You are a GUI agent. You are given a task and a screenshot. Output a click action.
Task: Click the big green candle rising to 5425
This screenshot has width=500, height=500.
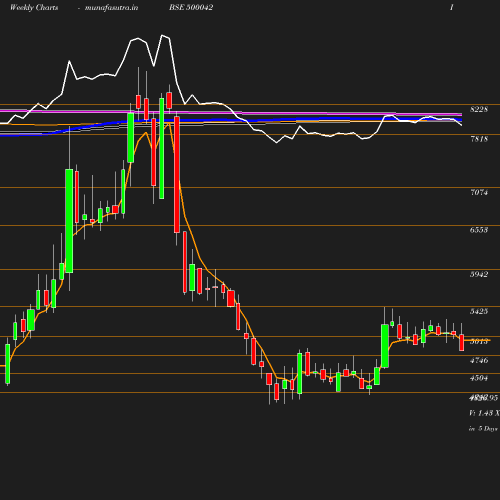pyautogui.click(x=385, y=346)
